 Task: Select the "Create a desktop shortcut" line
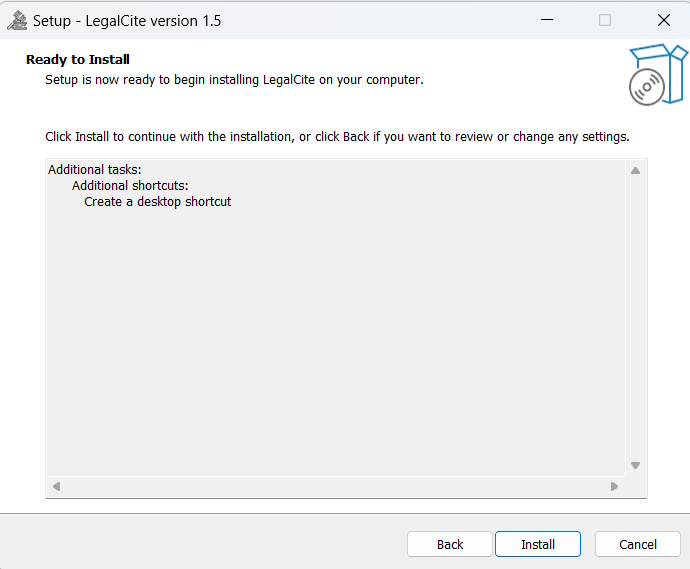[x=158, y=202]
